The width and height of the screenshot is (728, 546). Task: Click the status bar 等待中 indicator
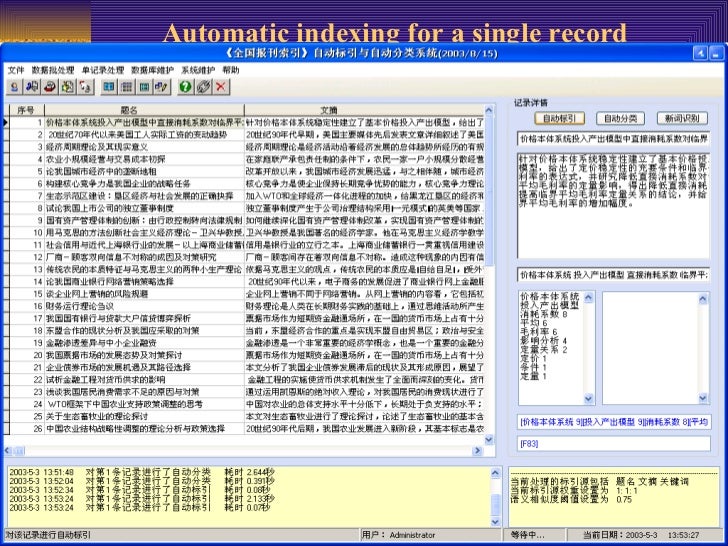(x=534, y=535)
